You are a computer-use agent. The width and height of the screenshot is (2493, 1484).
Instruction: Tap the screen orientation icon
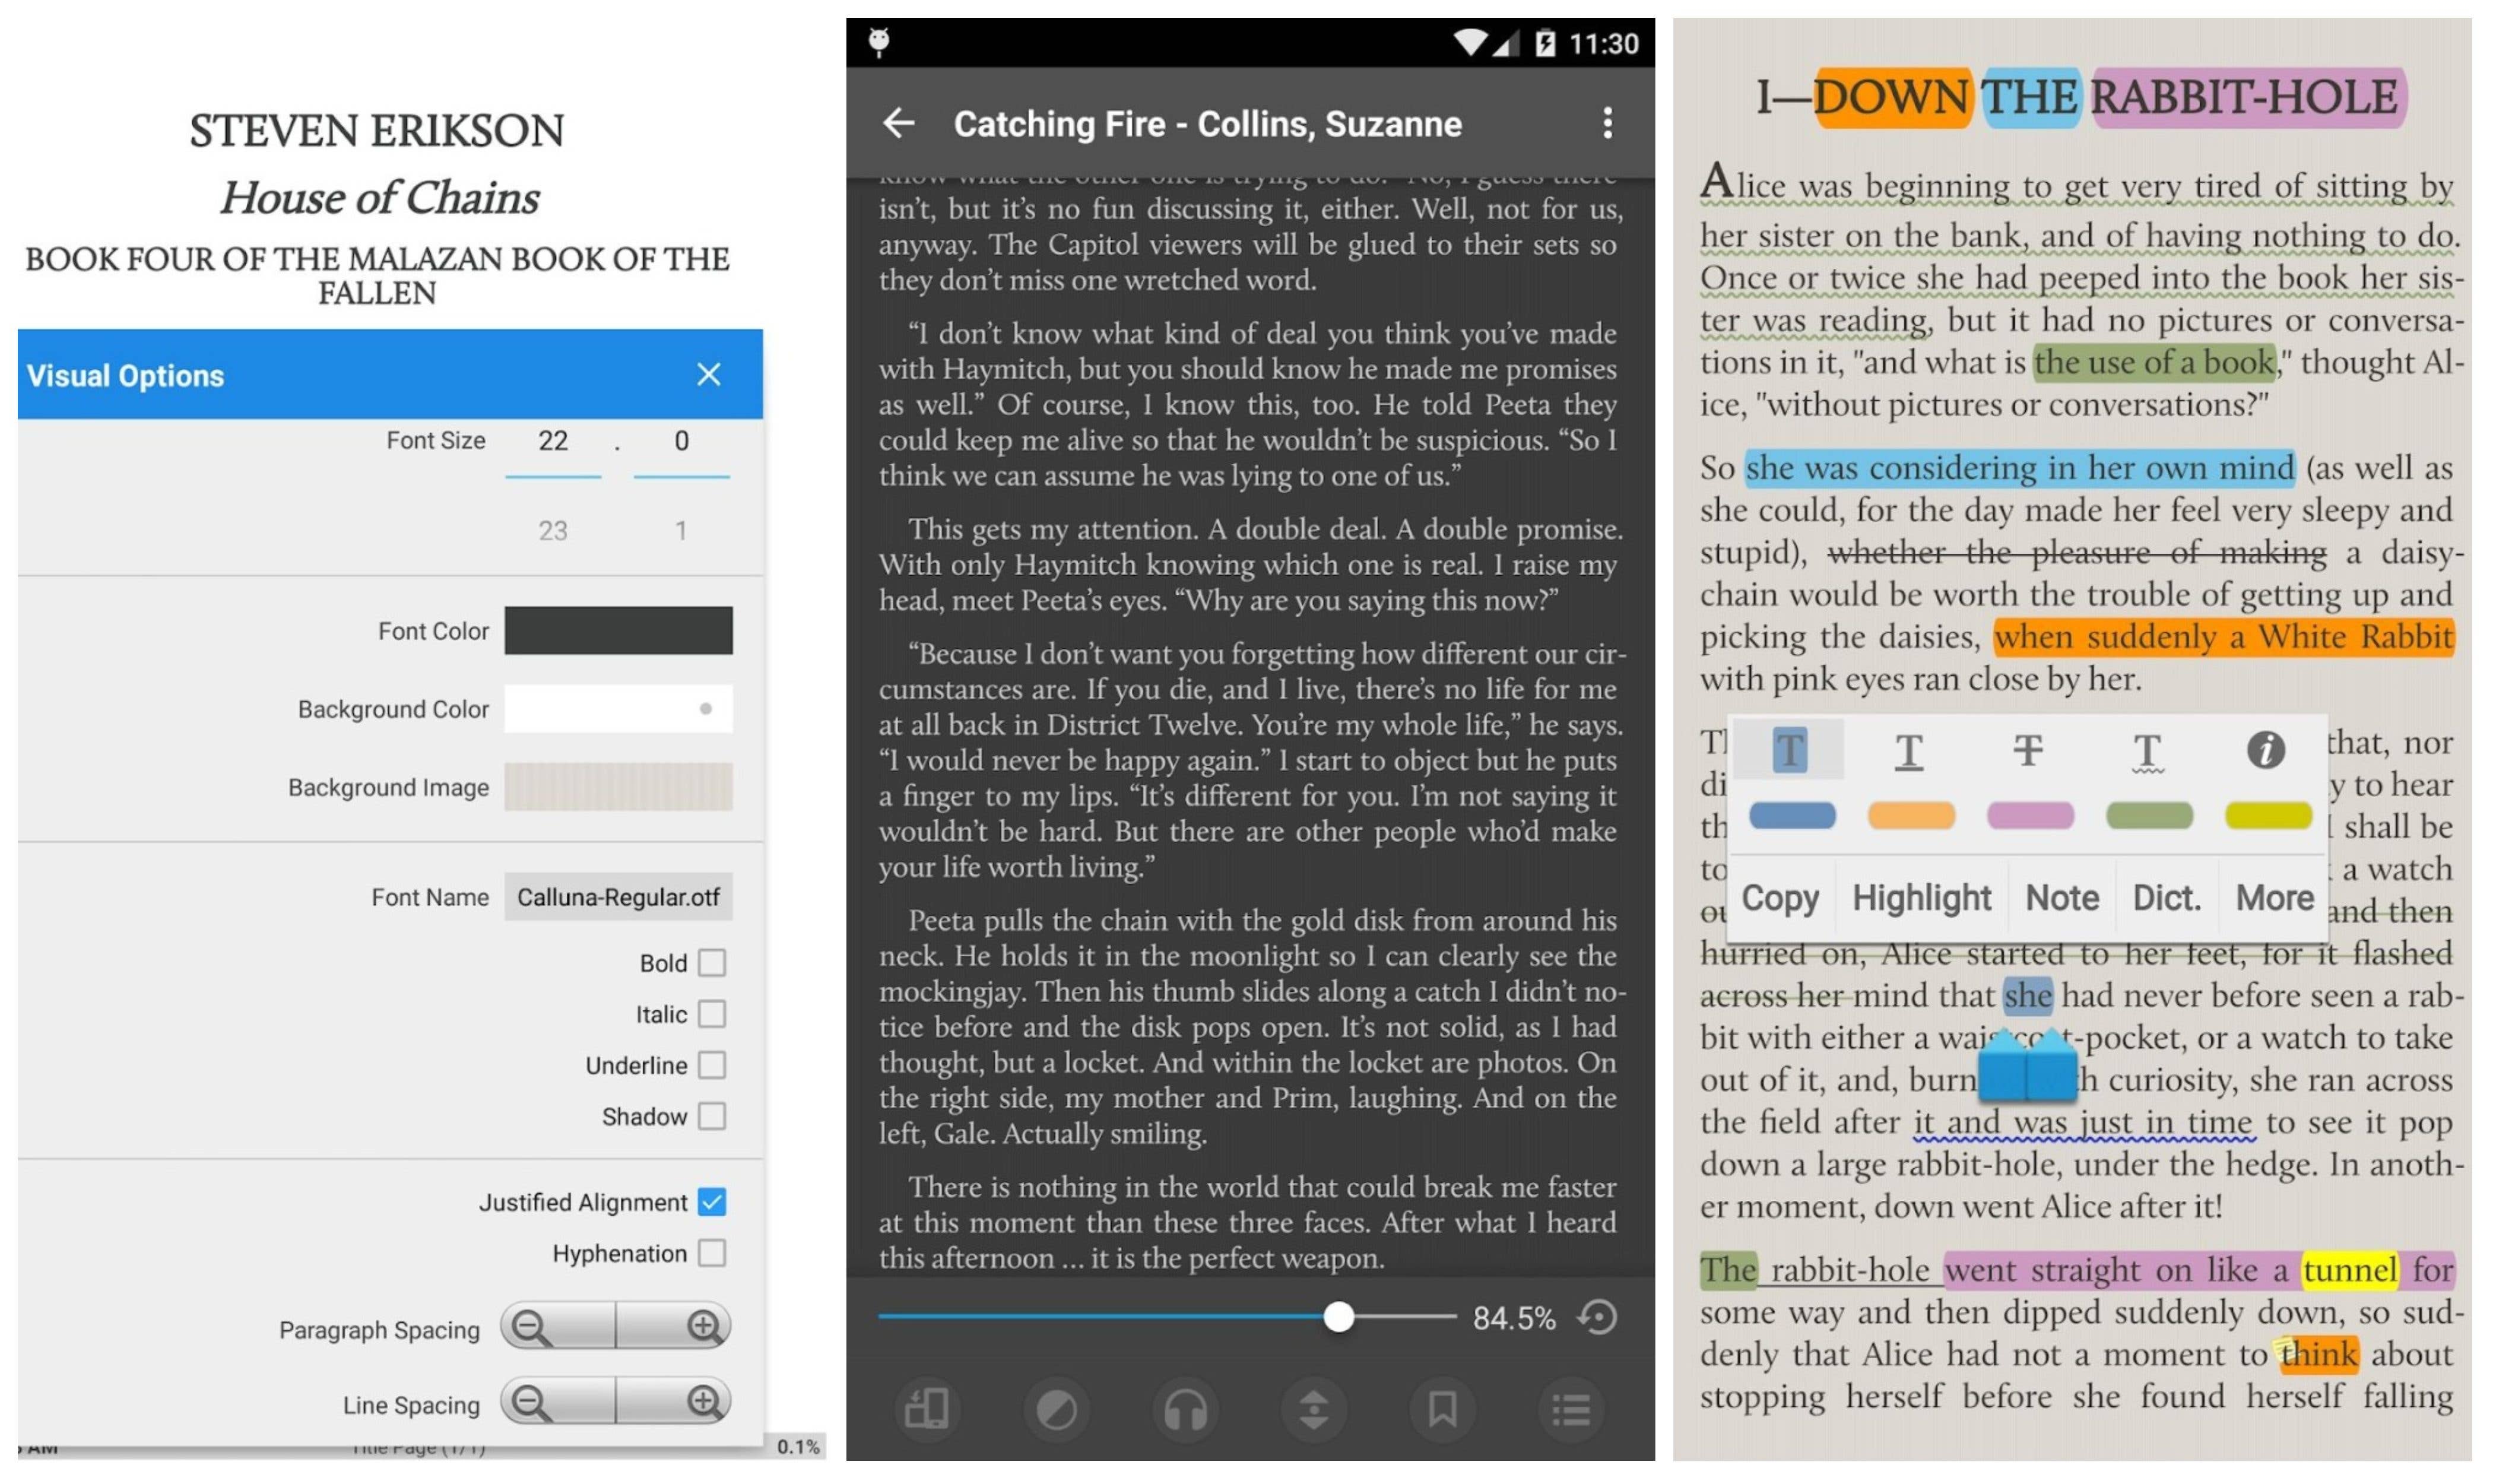926,1409
